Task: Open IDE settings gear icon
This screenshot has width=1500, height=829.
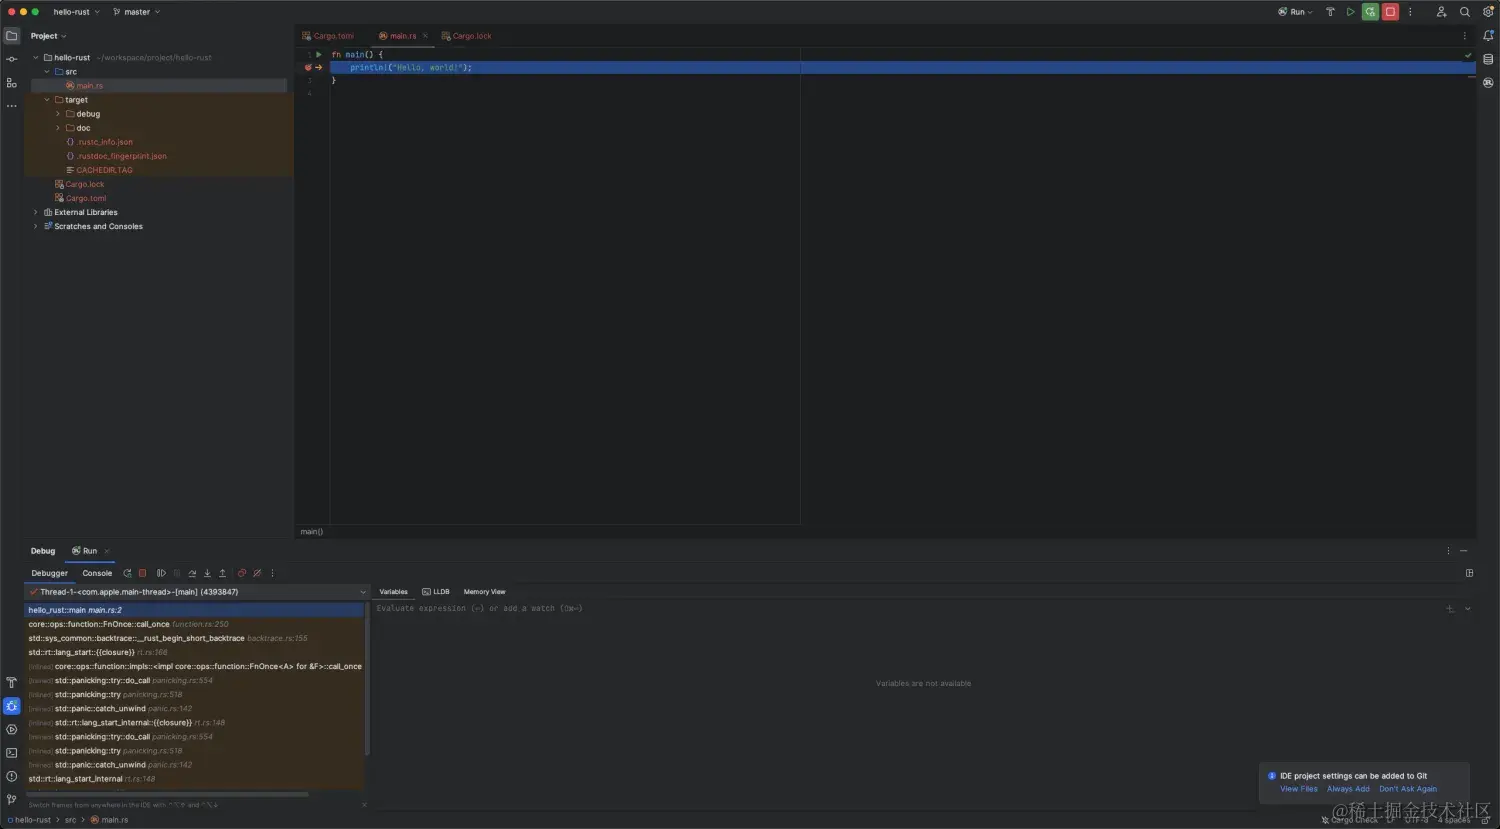Action: point(1487,12)
